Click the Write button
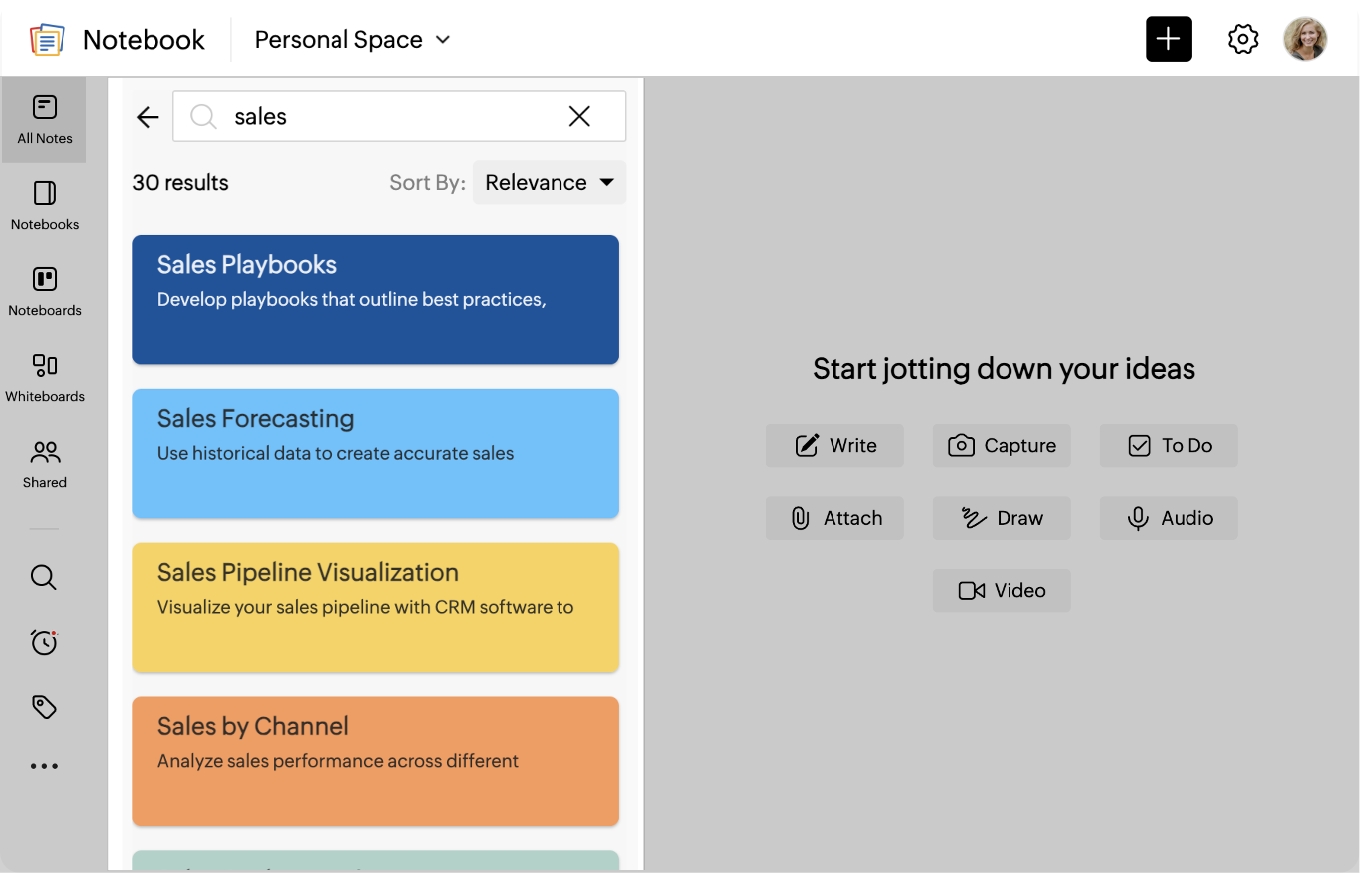Viewport: 1360px width, 873px height. (x=835, y=446)
